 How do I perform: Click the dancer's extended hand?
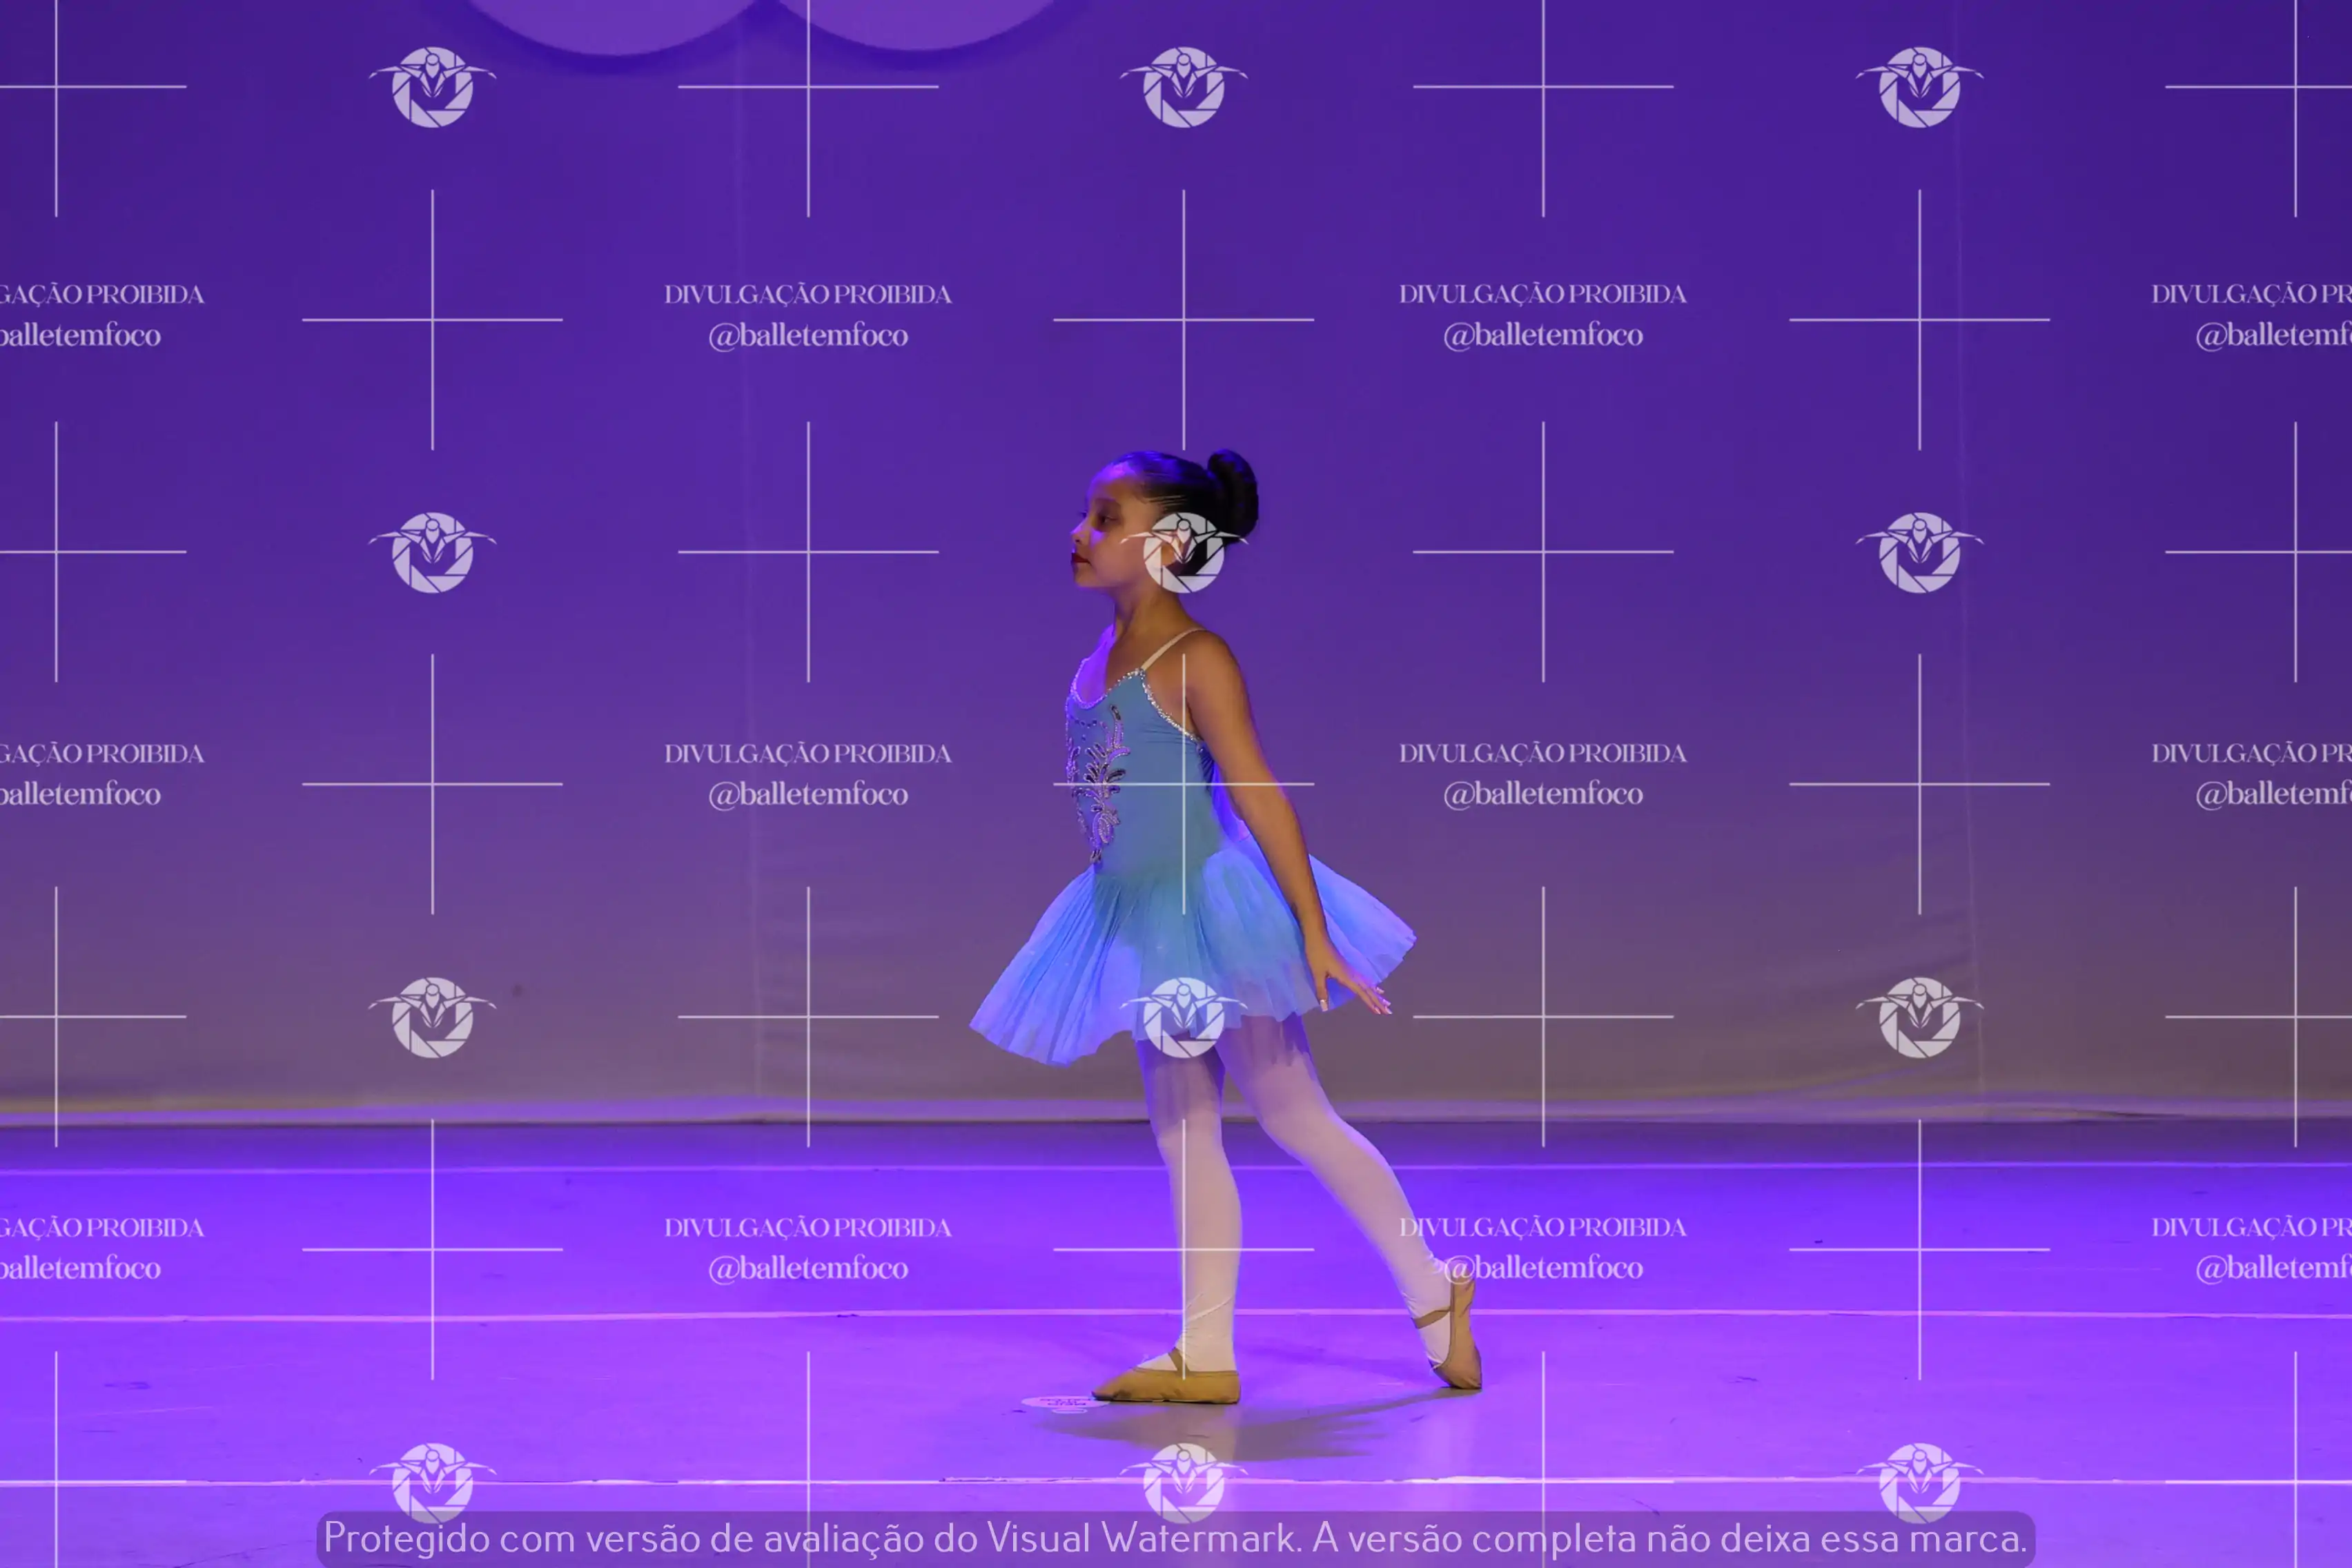(x=1355, y=990)
